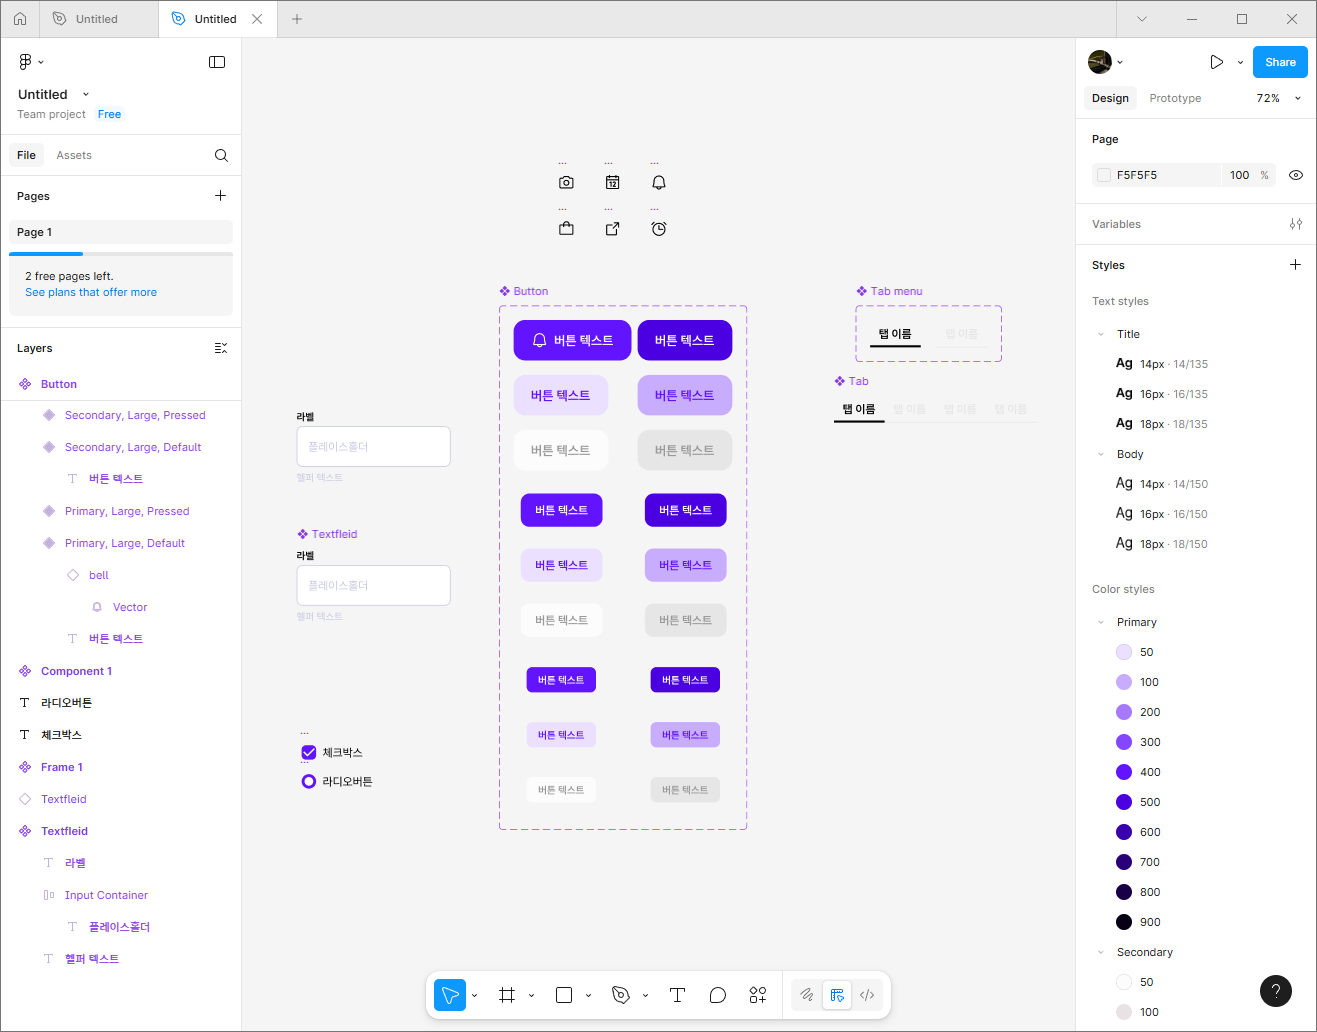Select the Component 1 layer
1317x1032 pixels.
tap(76, 671)
